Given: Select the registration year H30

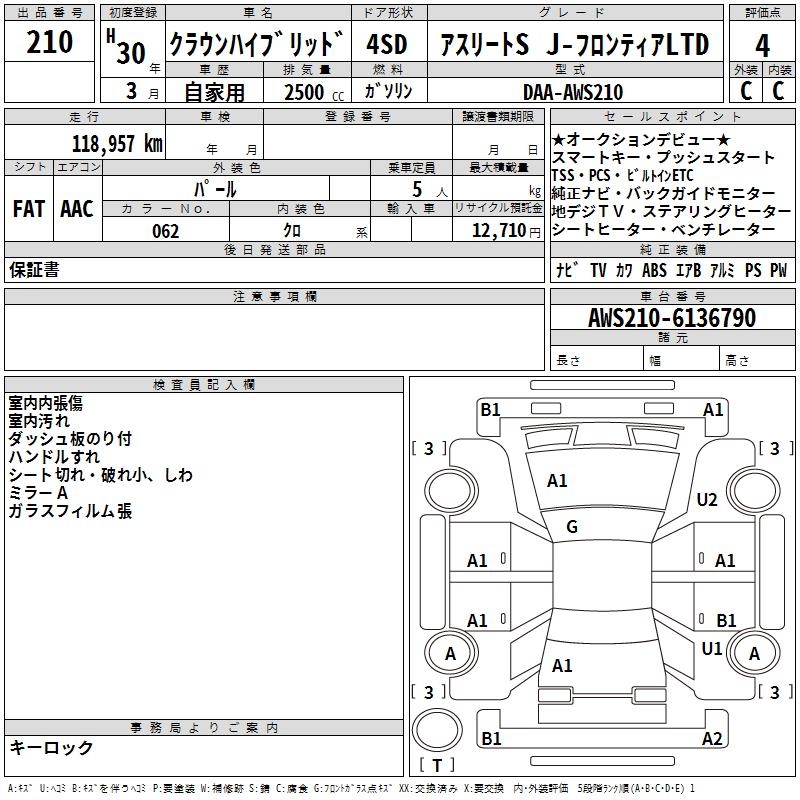Looking at the screenshot, I should (126, 47).
